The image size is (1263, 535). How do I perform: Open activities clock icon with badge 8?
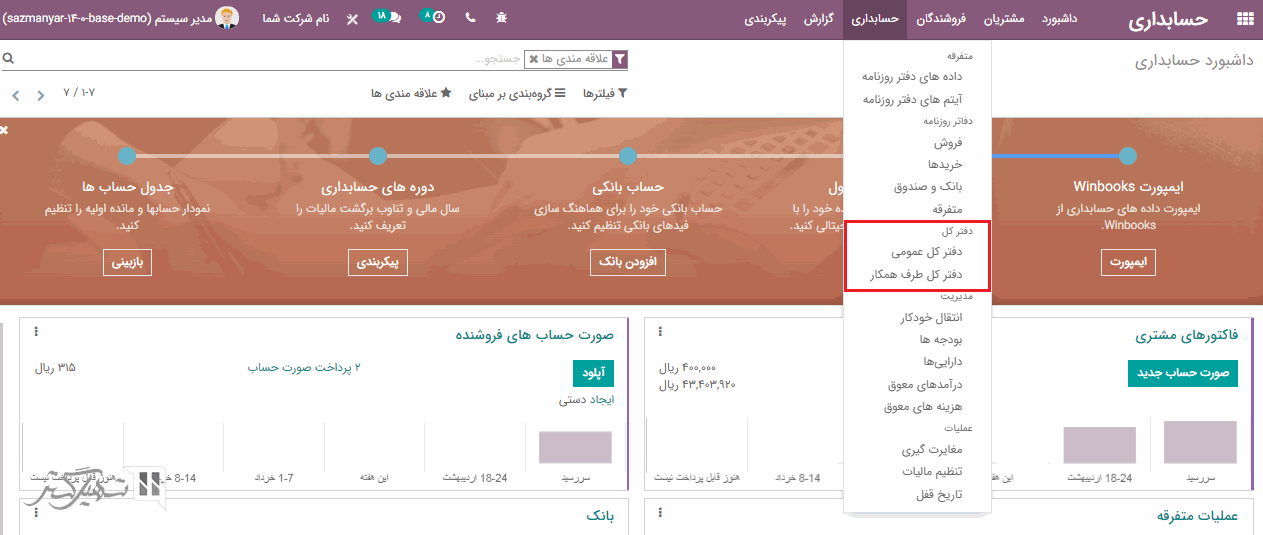435,18
